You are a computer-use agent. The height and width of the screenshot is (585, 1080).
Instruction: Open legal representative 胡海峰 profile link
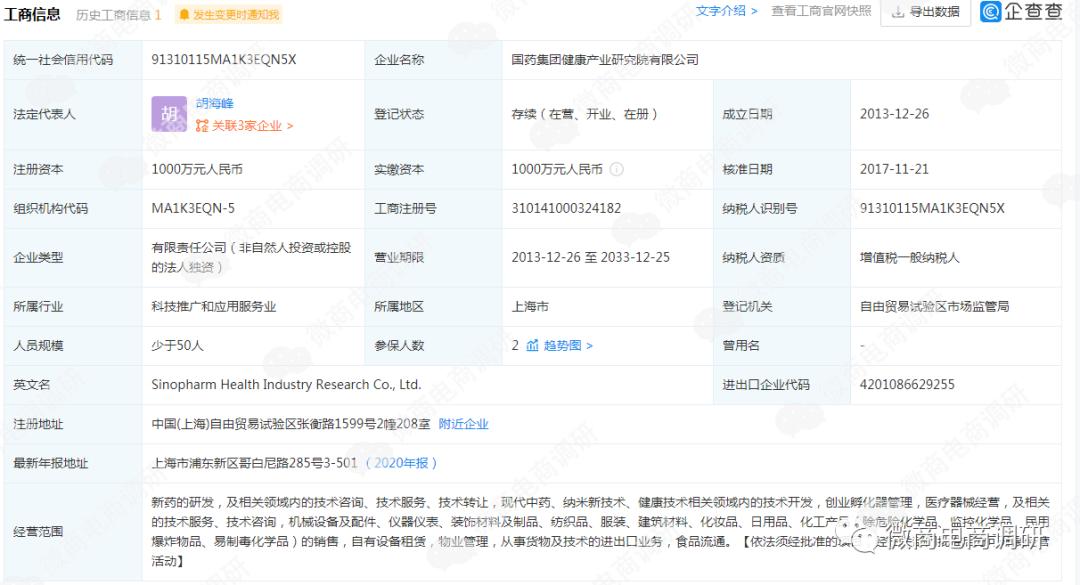[x=215, y=104]
